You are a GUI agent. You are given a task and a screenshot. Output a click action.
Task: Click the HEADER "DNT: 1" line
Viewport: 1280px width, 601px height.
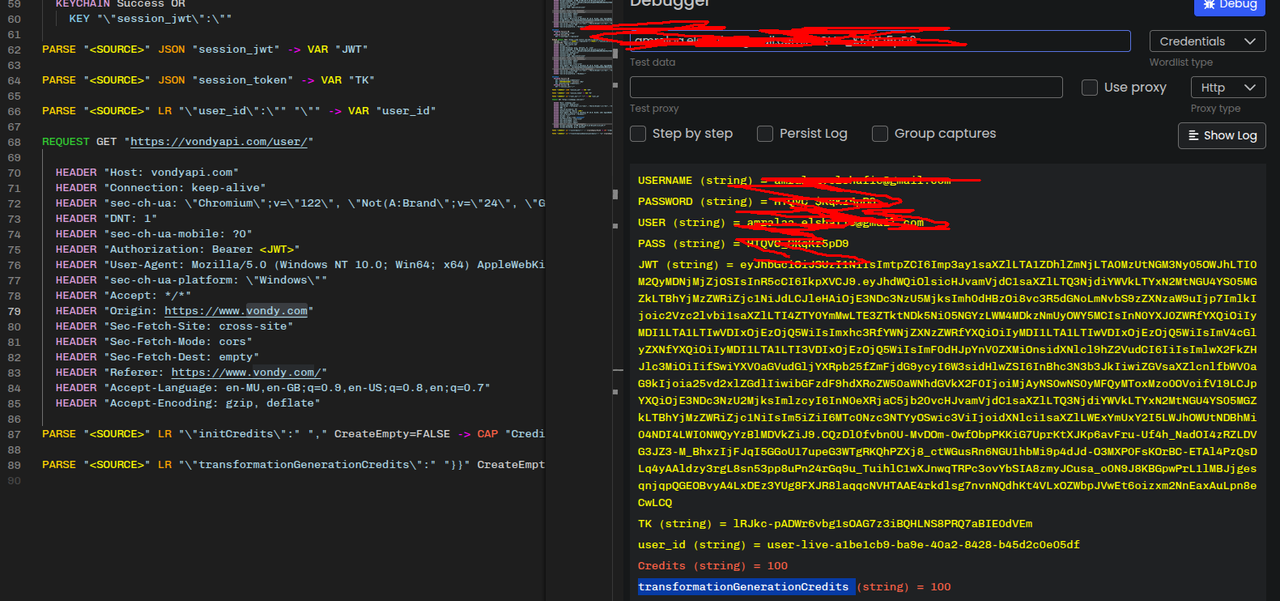tap(107, 218)
